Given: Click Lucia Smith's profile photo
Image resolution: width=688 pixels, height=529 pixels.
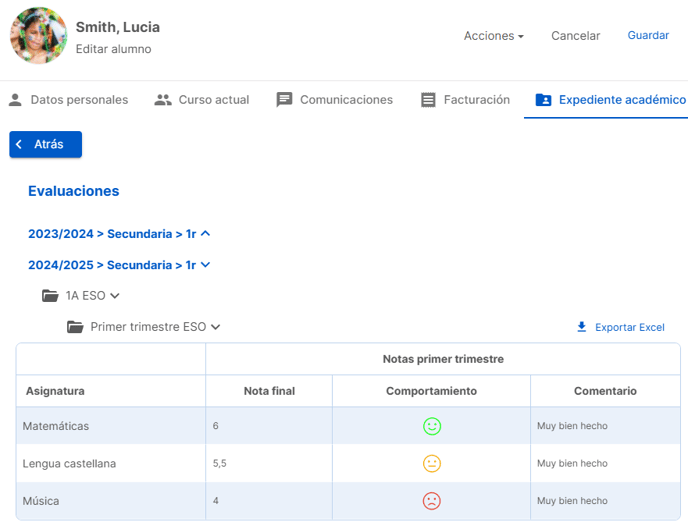Looking at the screenshot, I should pyautogui.click(x=39, y=36).
